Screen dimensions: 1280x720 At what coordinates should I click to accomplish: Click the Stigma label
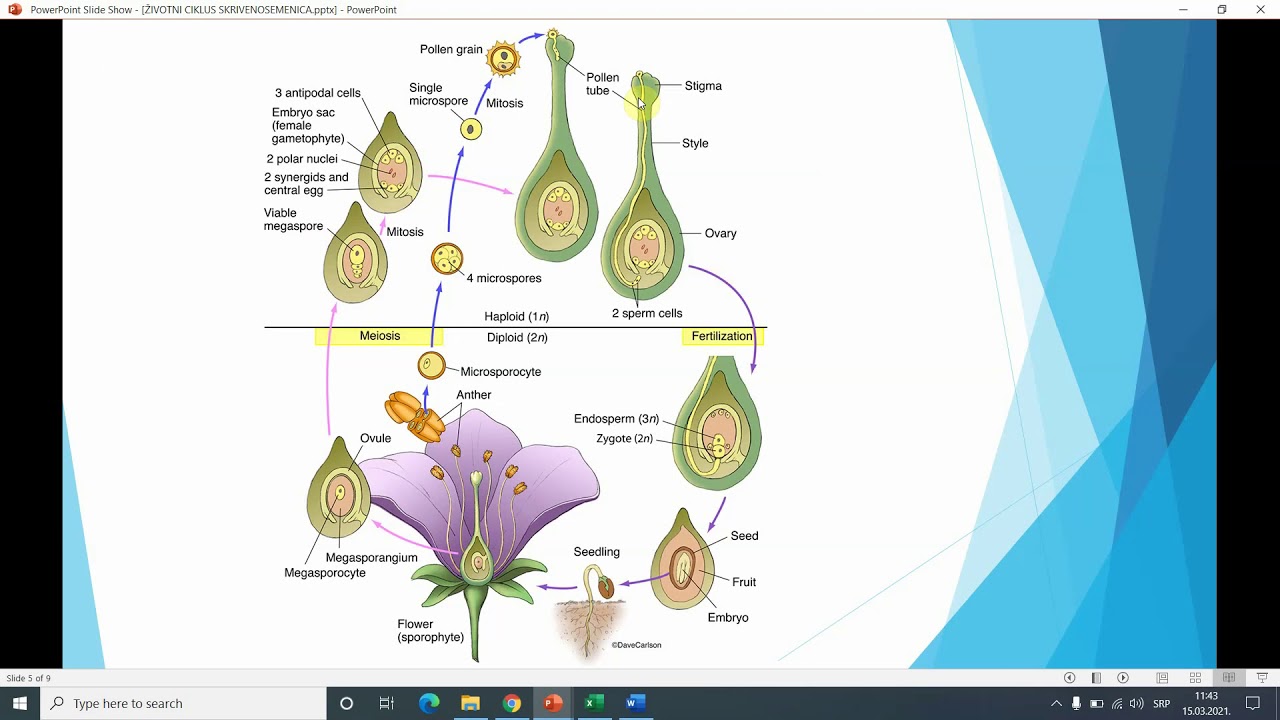(x=703, y=86)
